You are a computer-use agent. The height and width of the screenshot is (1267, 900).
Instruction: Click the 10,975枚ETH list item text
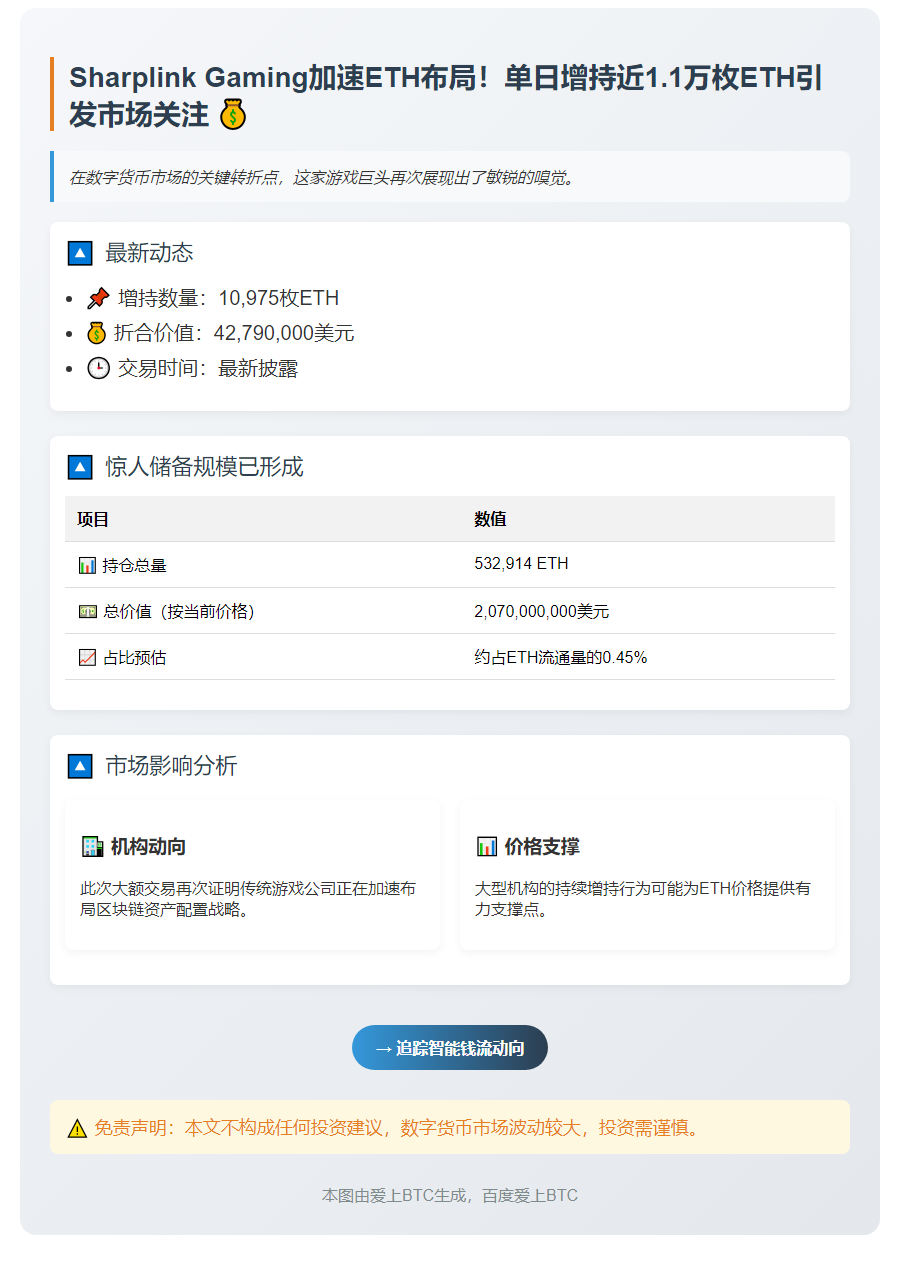[x=279, y=298]
